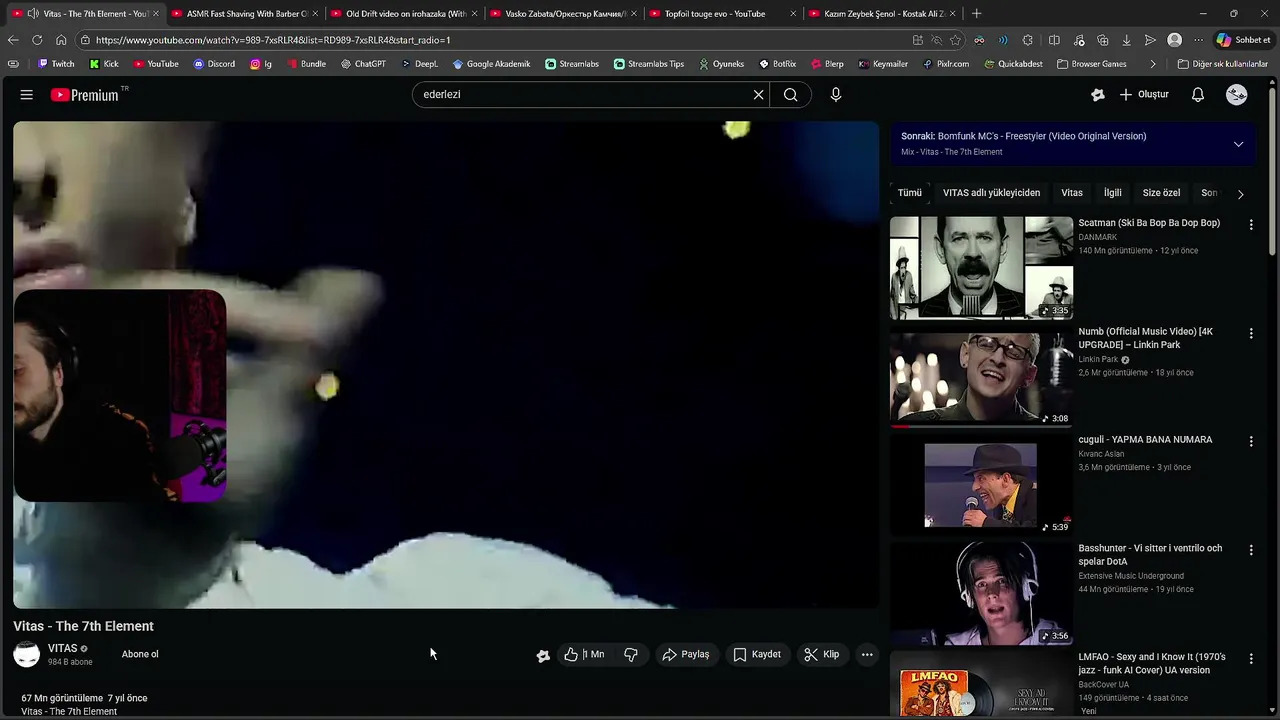1280x720 pixels.
Task: Click the Basshunter Vi sitter i ventrilo title
Action: click(x=1150, y=554)
